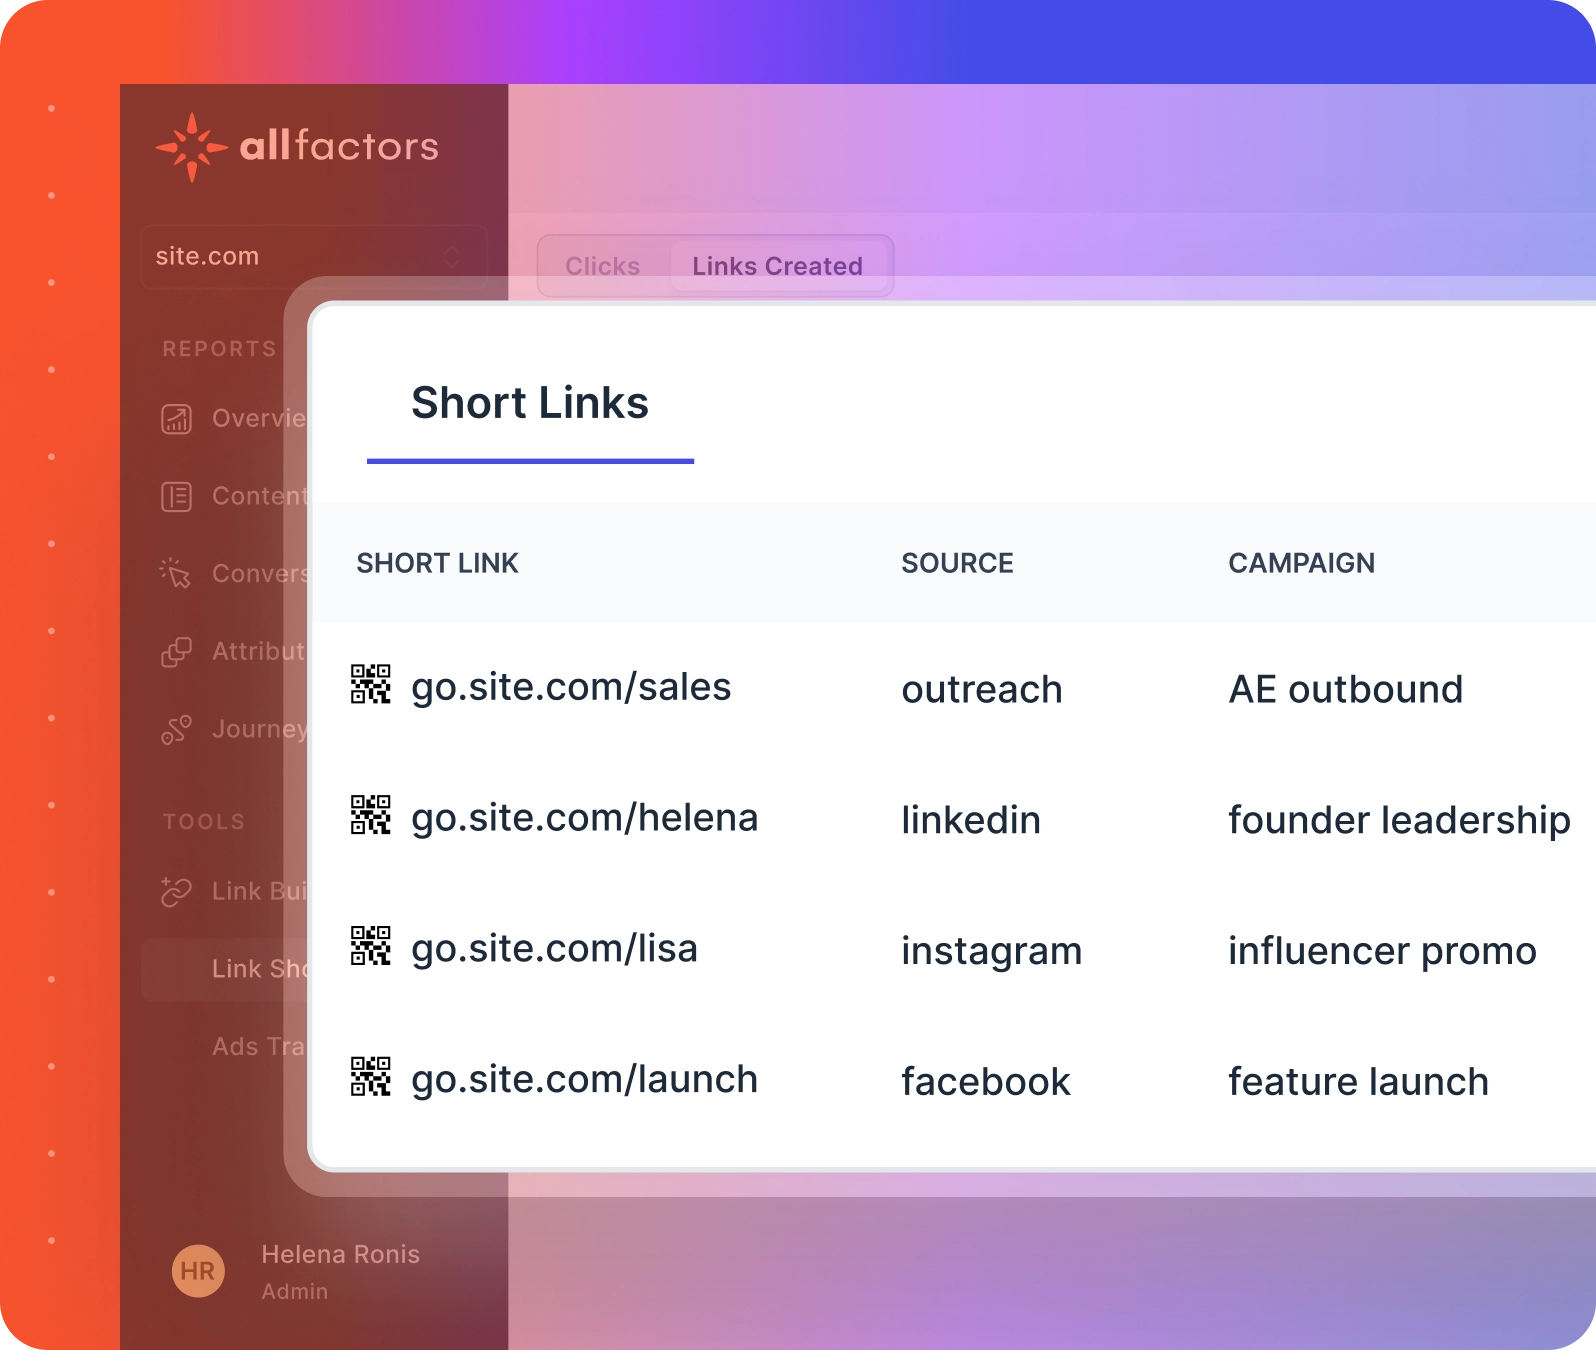1596x1350 pixels.
Task: Switch to the Clicks toggle option
Action: point(602,266)
